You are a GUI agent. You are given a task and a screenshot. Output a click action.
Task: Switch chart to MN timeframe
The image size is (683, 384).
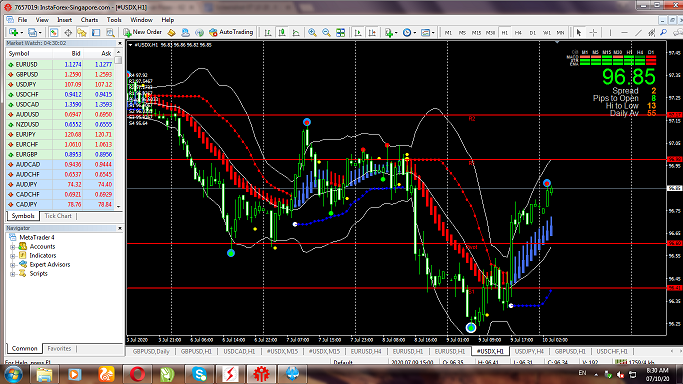pyautogui.click(x=561, y=33)
